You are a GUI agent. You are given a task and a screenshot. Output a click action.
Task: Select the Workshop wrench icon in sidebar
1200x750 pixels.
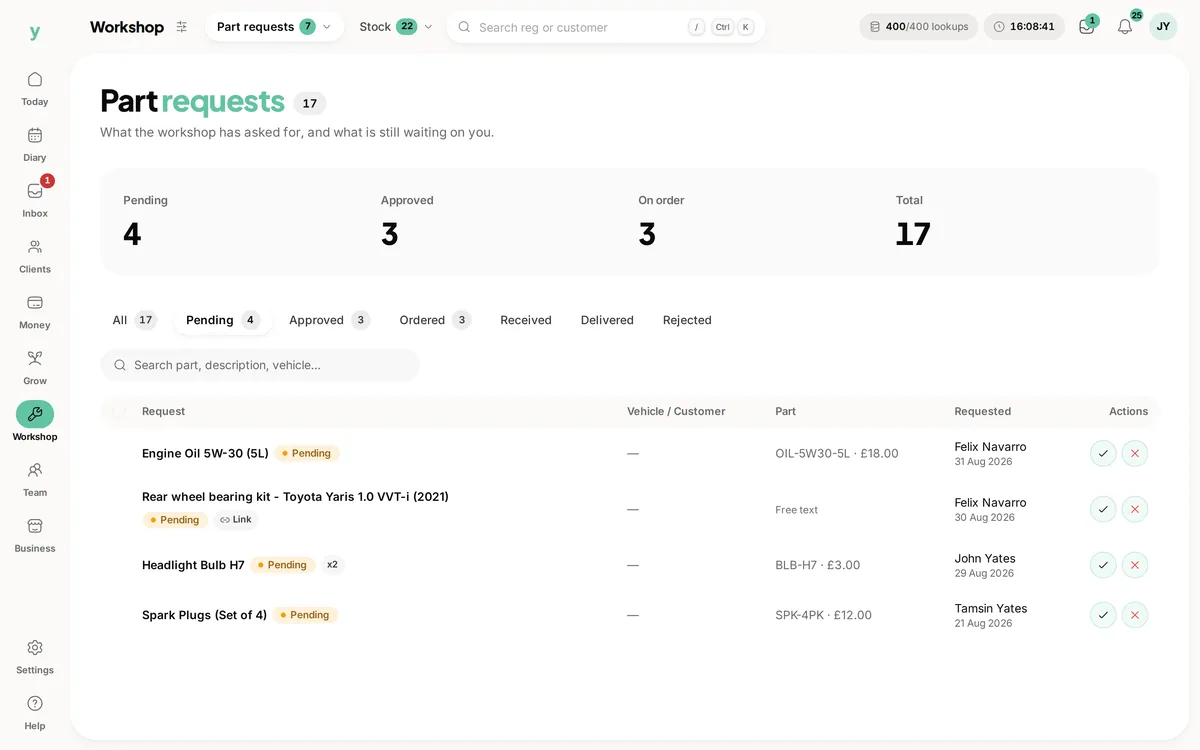(x=35, y=414)
